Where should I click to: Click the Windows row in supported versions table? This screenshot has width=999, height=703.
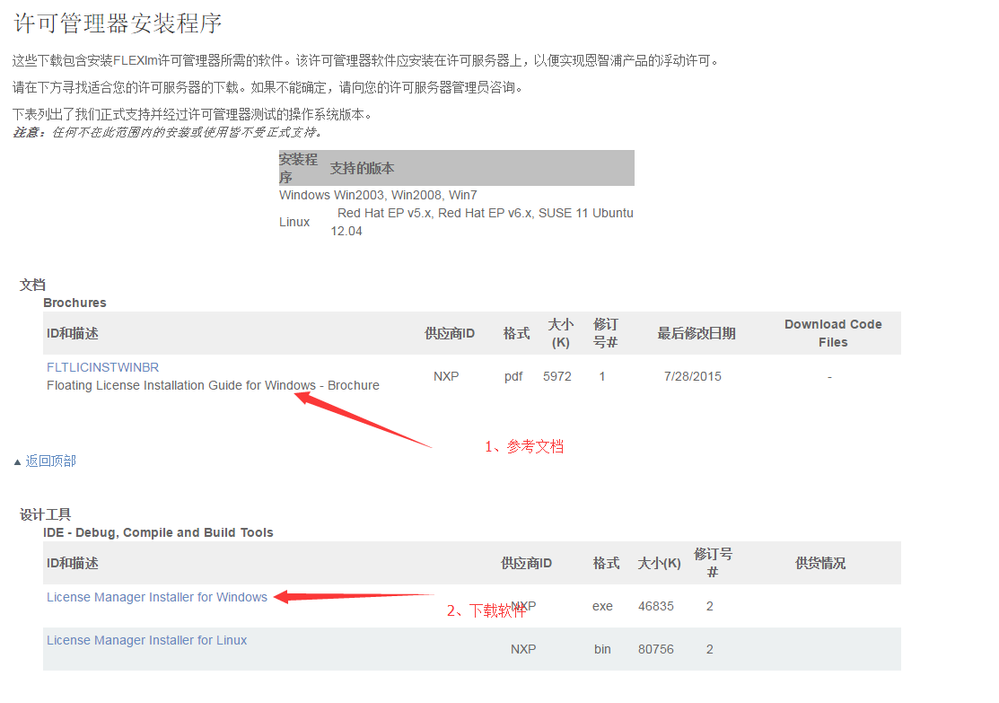click(456, 195)
